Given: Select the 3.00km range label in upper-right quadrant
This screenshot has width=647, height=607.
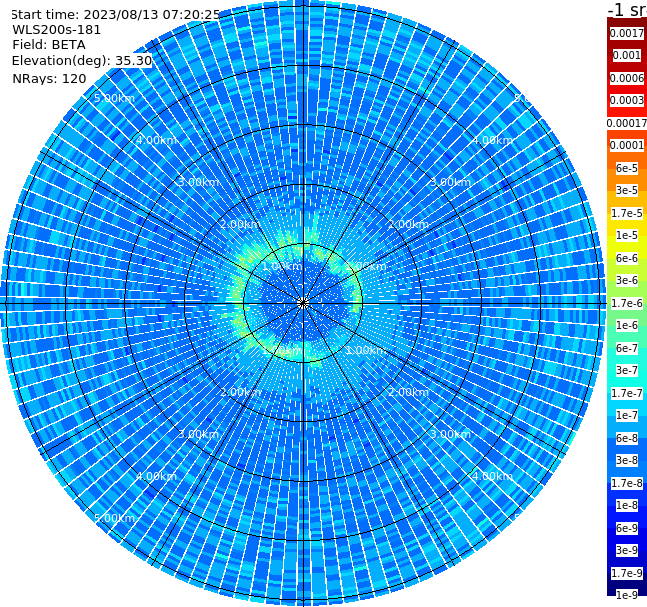Looking at the screenshot, I should 450,182.
